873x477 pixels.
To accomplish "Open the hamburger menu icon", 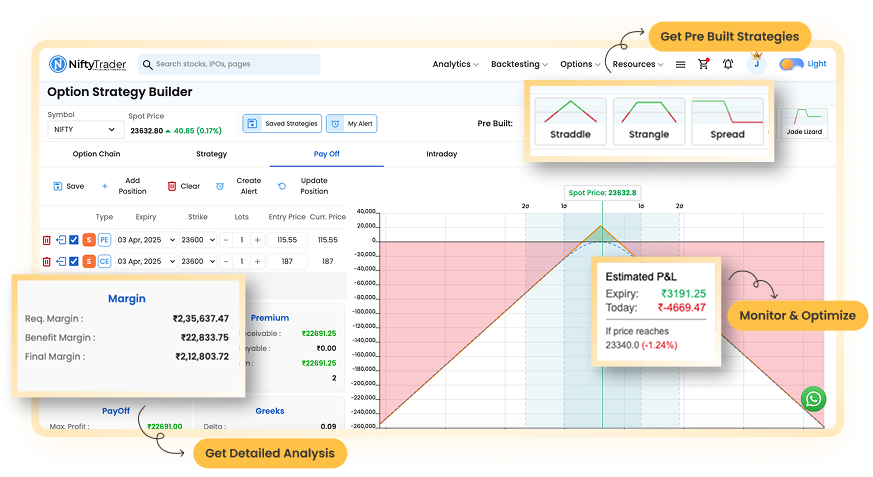I will click(x=680, y=64).
